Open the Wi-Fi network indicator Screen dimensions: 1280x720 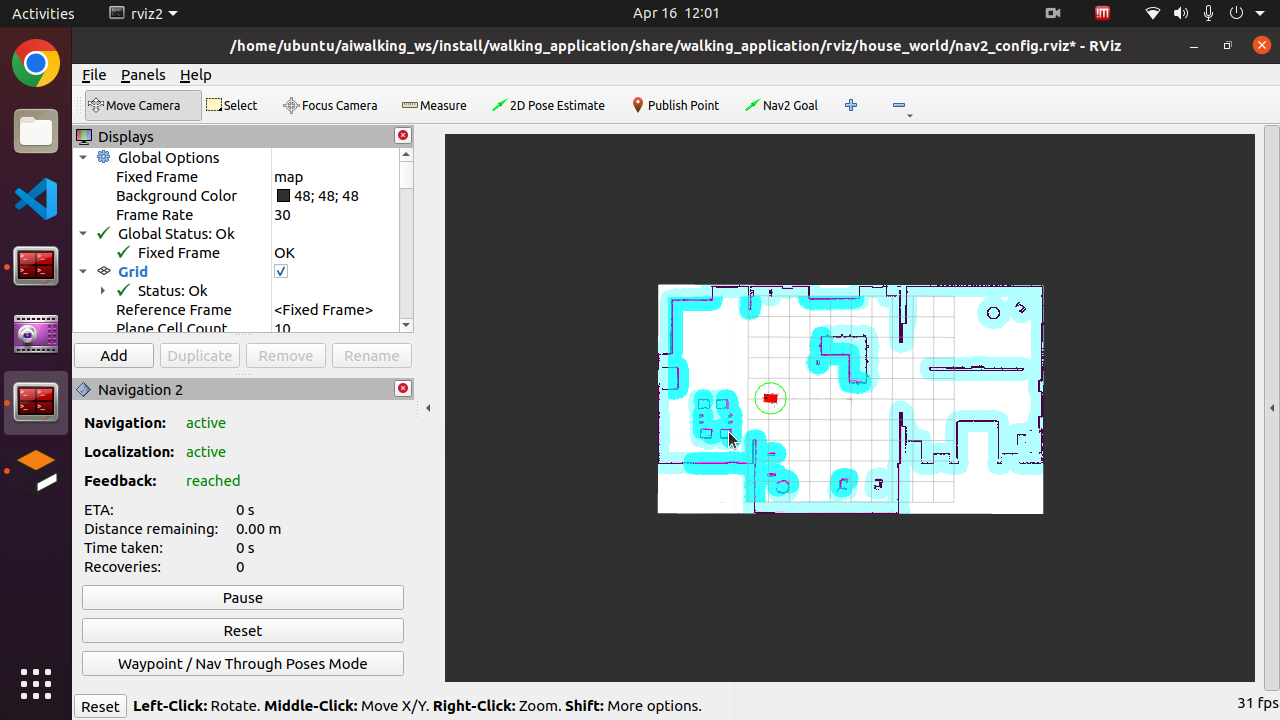pyautogui.click(x=1153, y=13)
